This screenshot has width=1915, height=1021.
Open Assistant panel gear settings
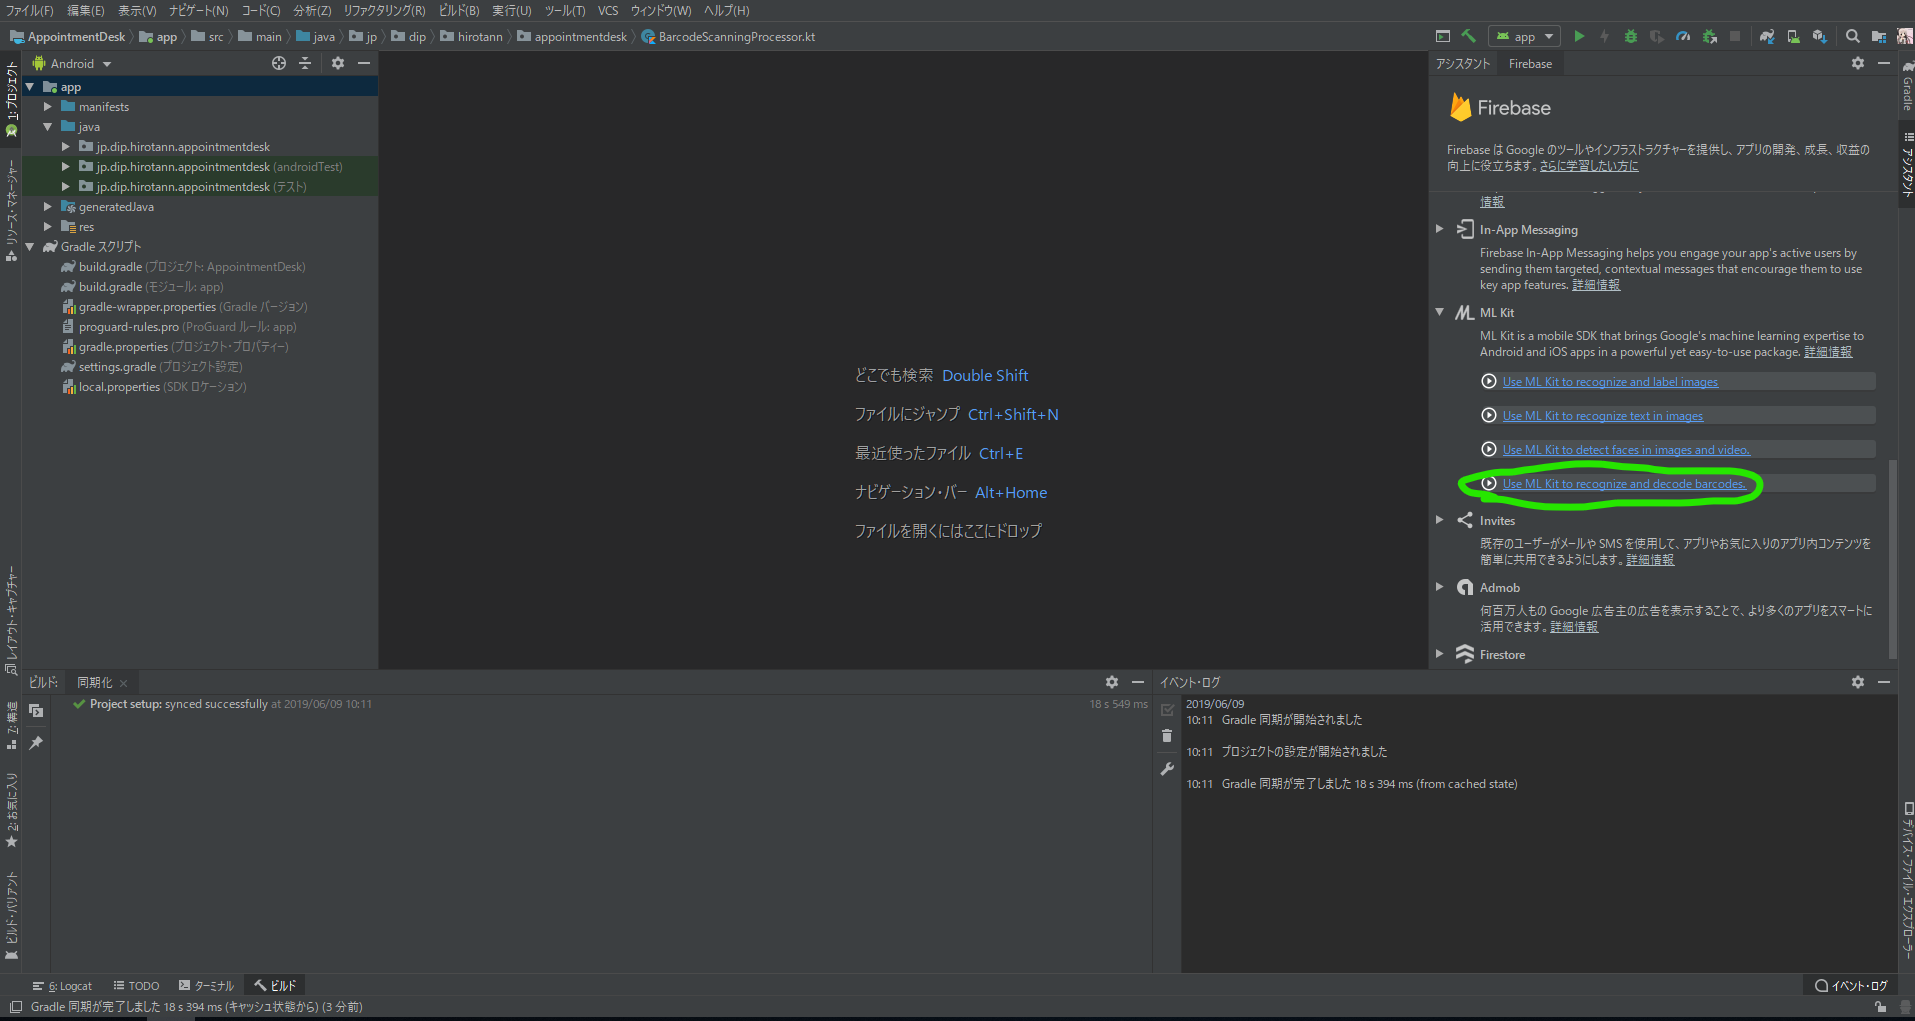[x=1858, y=63]
